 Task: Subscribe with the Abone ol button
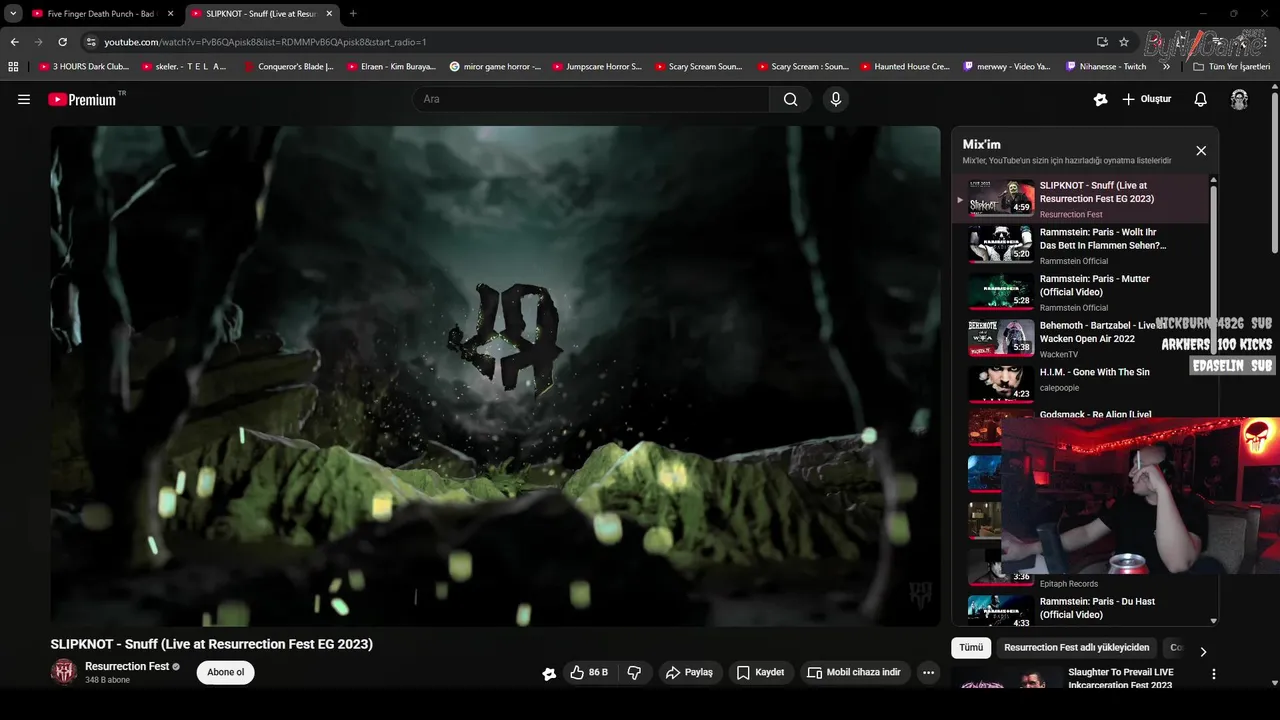[226, 672]
